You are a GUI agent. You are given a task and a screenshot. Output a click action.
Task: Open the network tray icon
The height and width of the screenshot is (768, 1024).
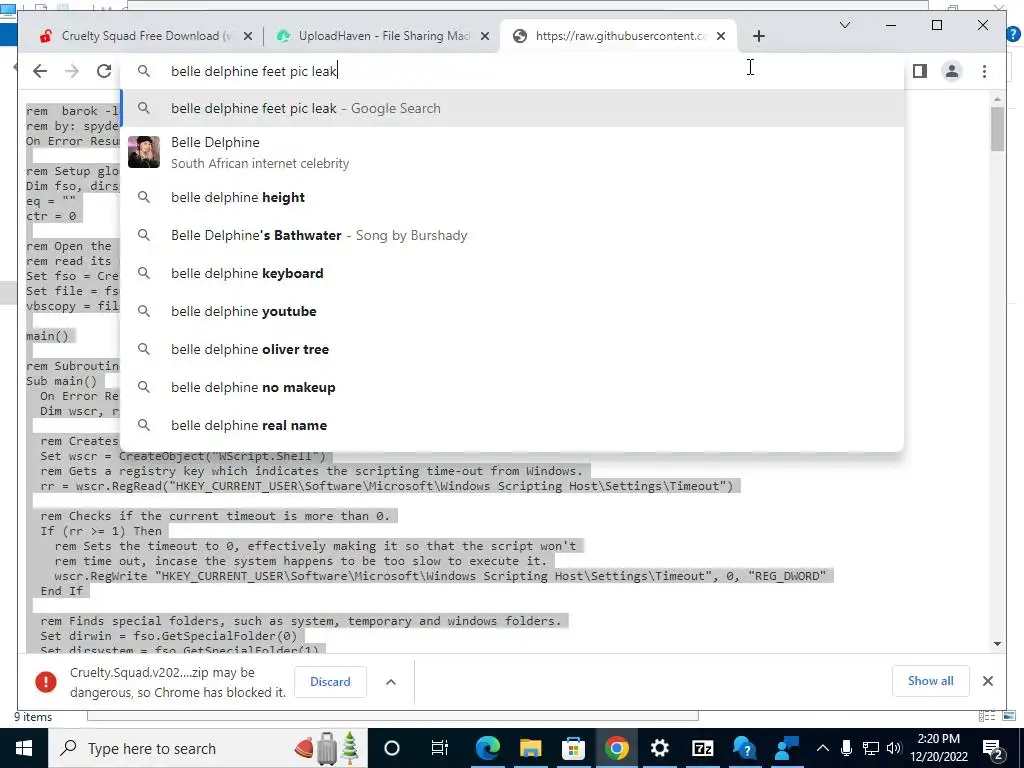[x=871, y=748]
